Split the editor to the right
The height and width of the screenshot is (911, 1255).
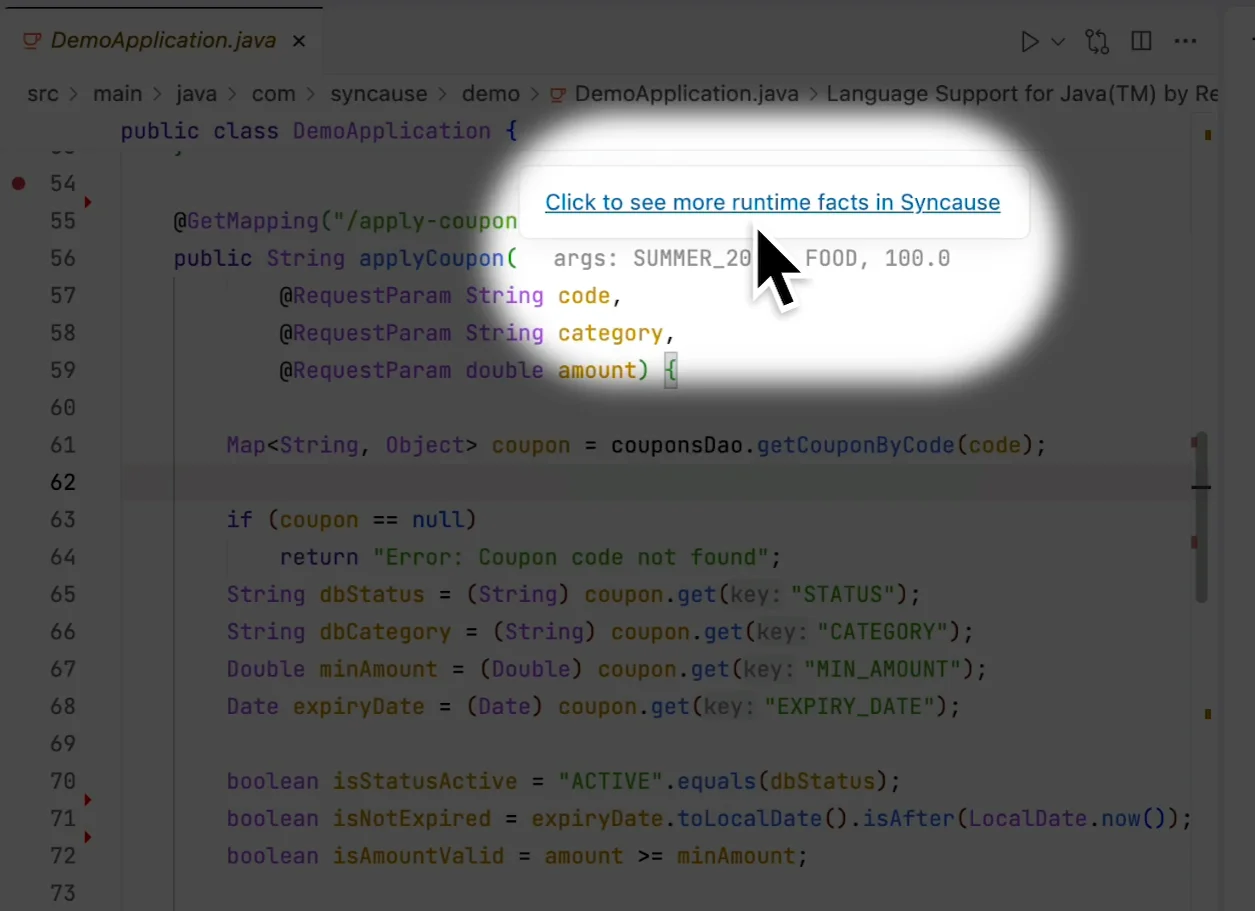[x=1141, y=42]
